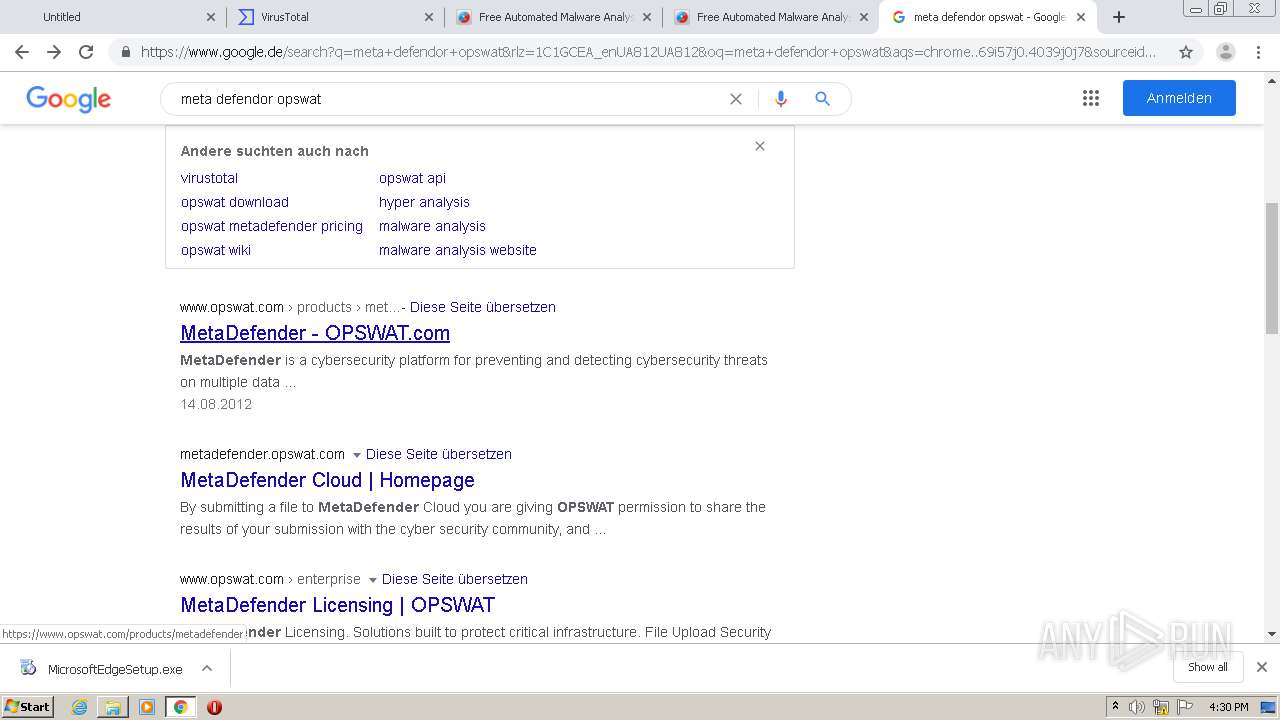
Task: Open related search 'malware analysis'
Action: click(x=432, y=226)
